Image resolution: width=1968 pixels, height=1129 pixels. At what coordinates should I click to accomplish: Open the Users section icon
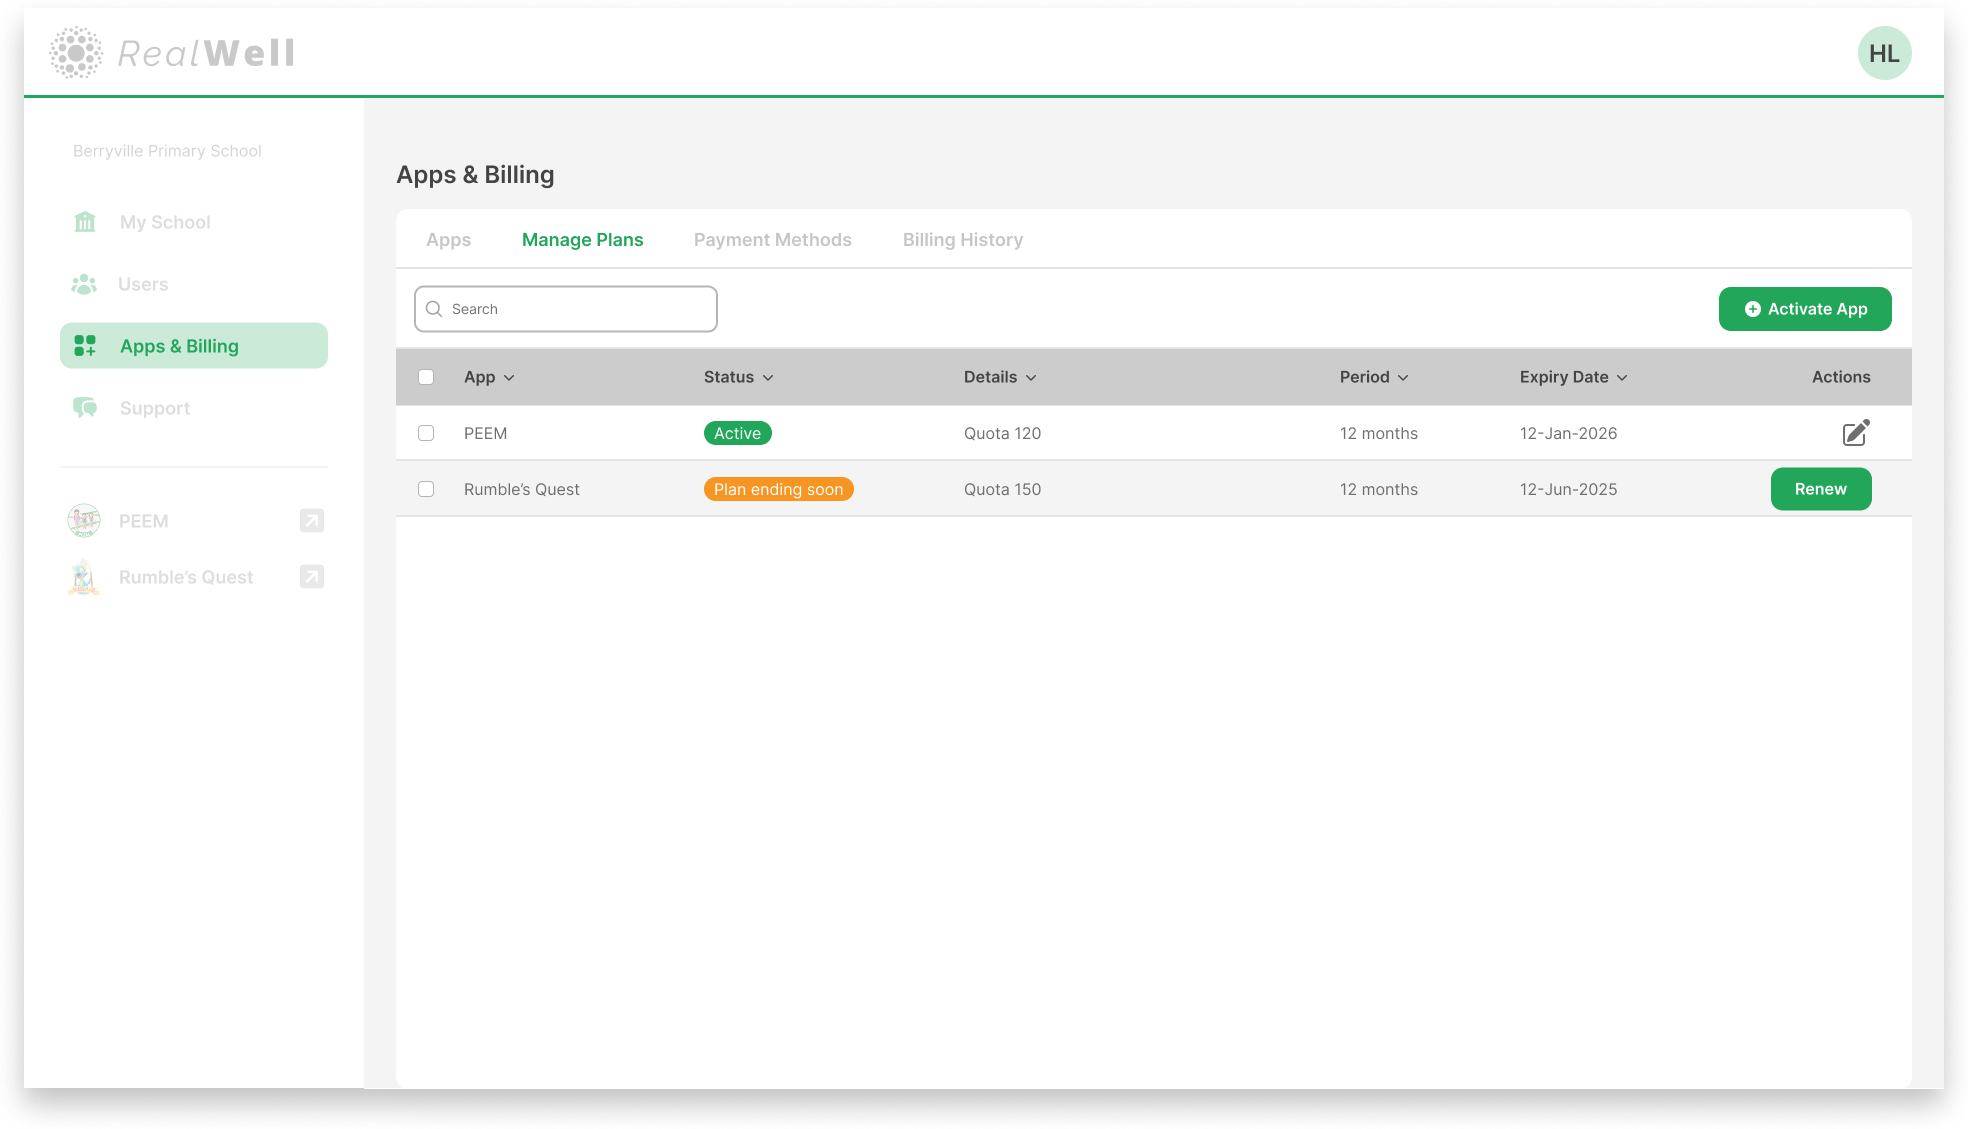[85, 283]
